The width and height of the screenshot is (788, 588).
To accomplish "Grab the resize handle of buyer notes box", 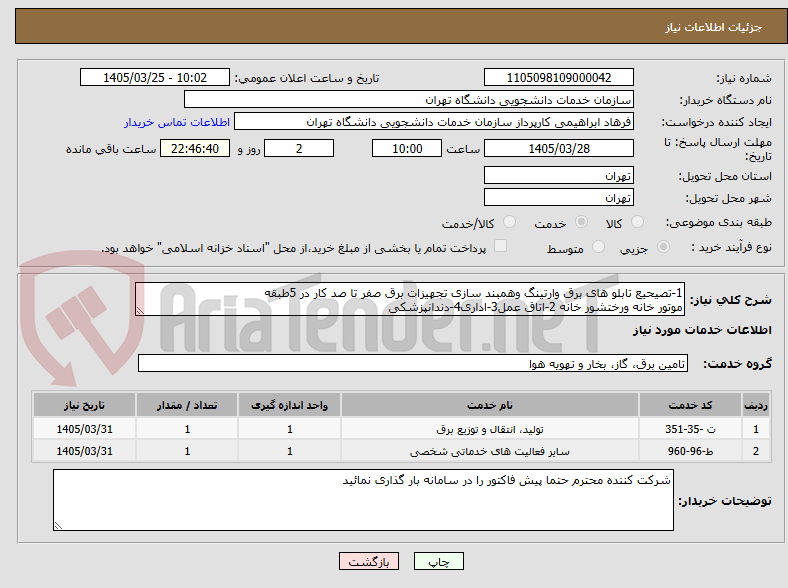I will click(x=58, y=526).
